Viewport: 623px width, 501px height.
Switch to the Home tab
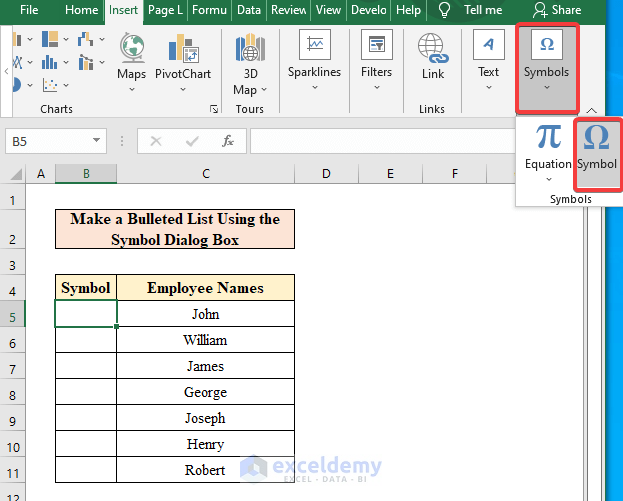coord(81,10)
